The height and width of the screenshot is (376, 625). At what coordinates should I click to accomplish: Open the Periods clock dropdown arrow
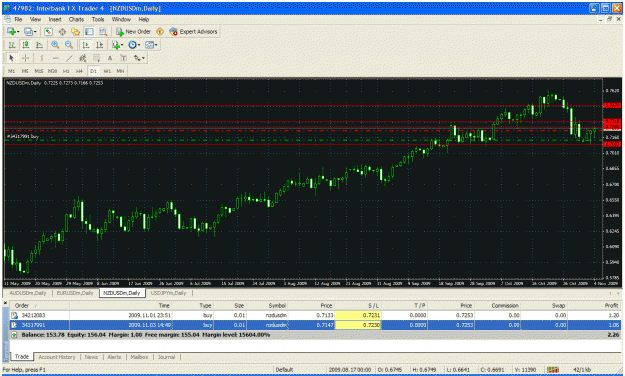[139, 45]
